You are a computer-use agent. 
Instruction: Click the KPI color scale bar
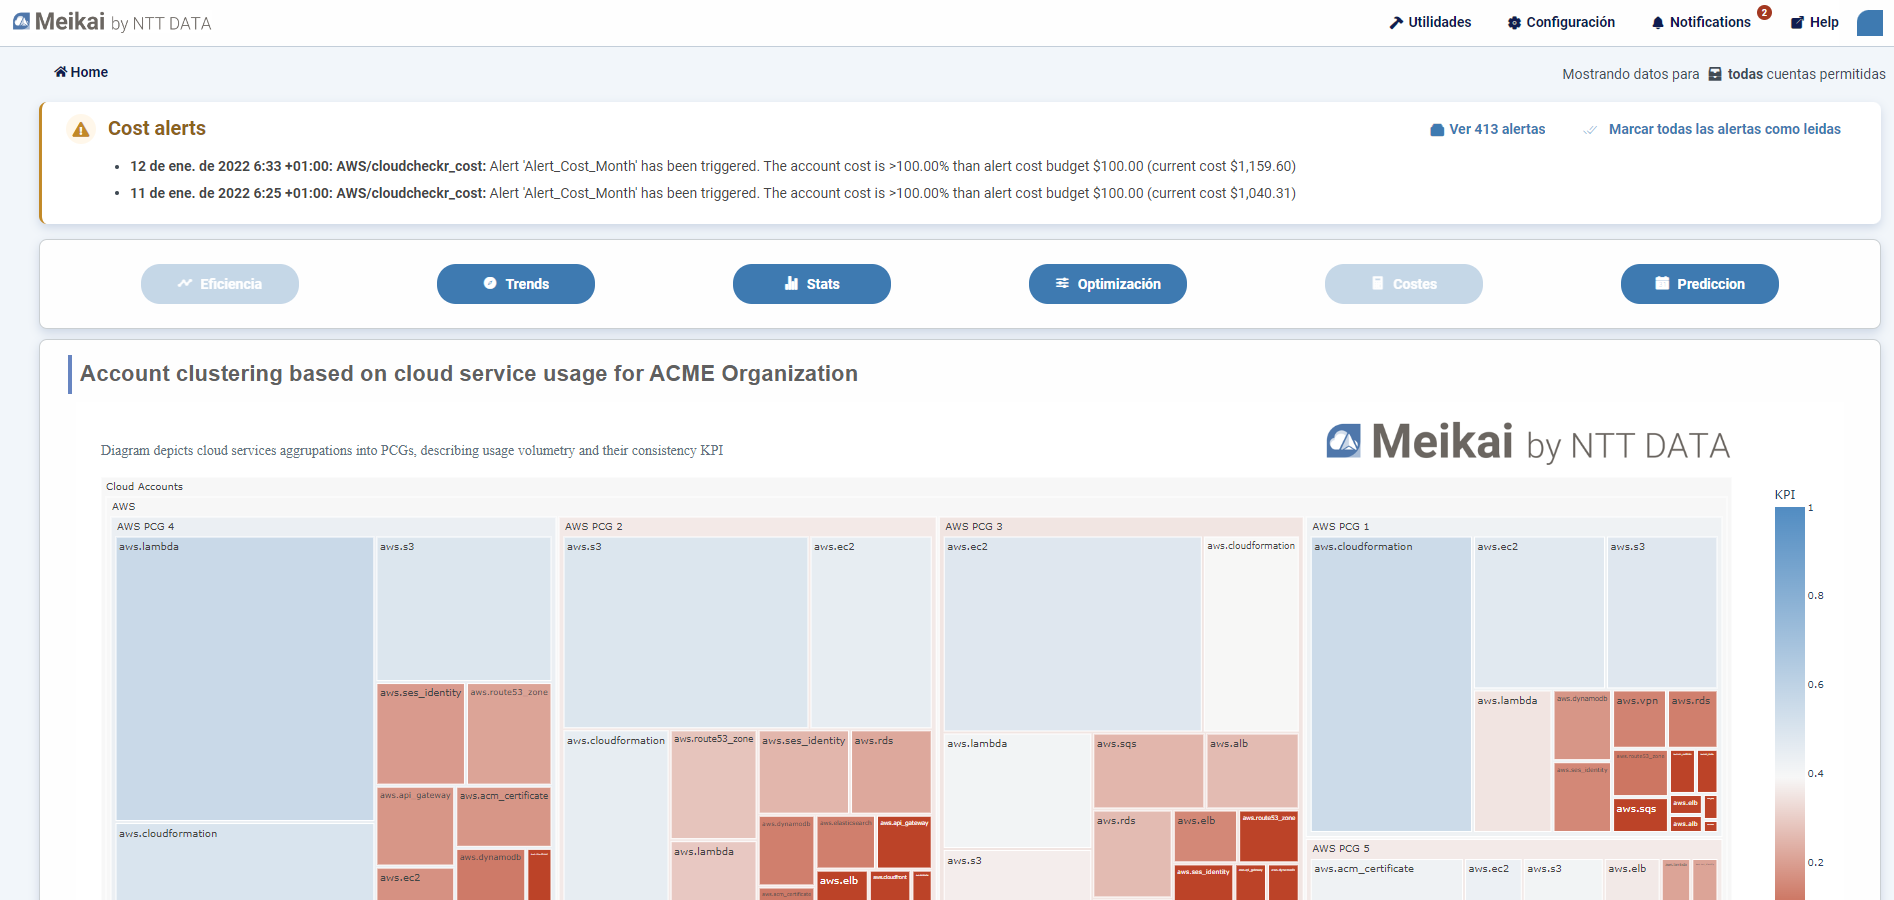click(x=1790, y=703)
